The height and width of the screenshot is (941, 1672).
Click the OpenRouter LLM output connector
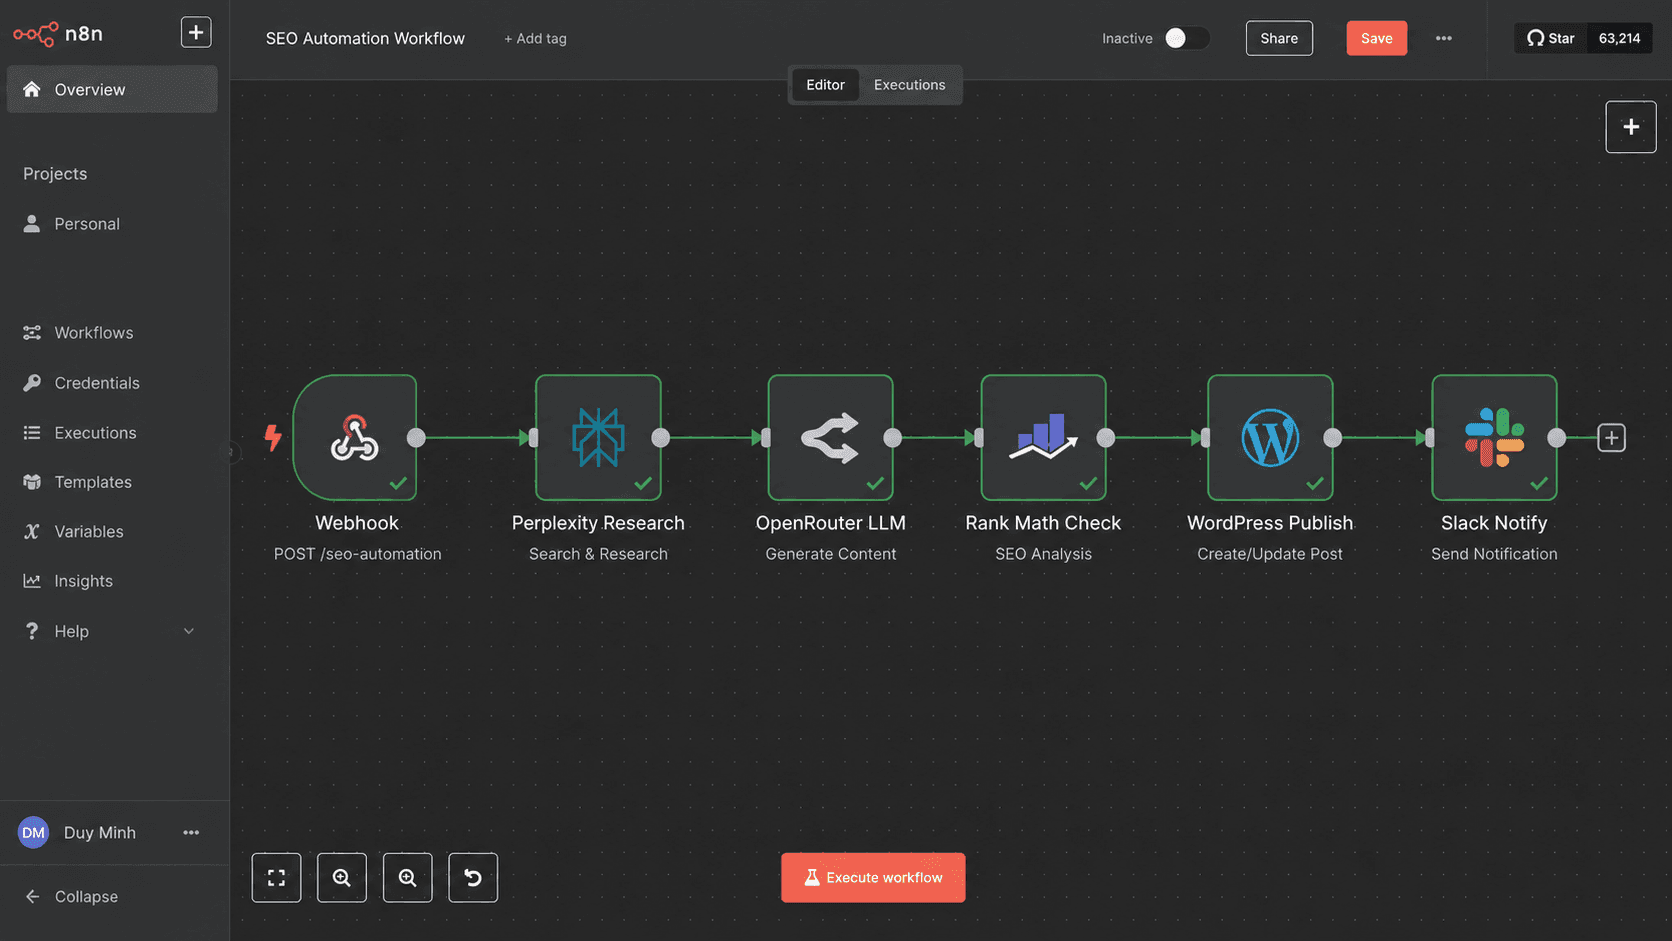pos(892,437)
